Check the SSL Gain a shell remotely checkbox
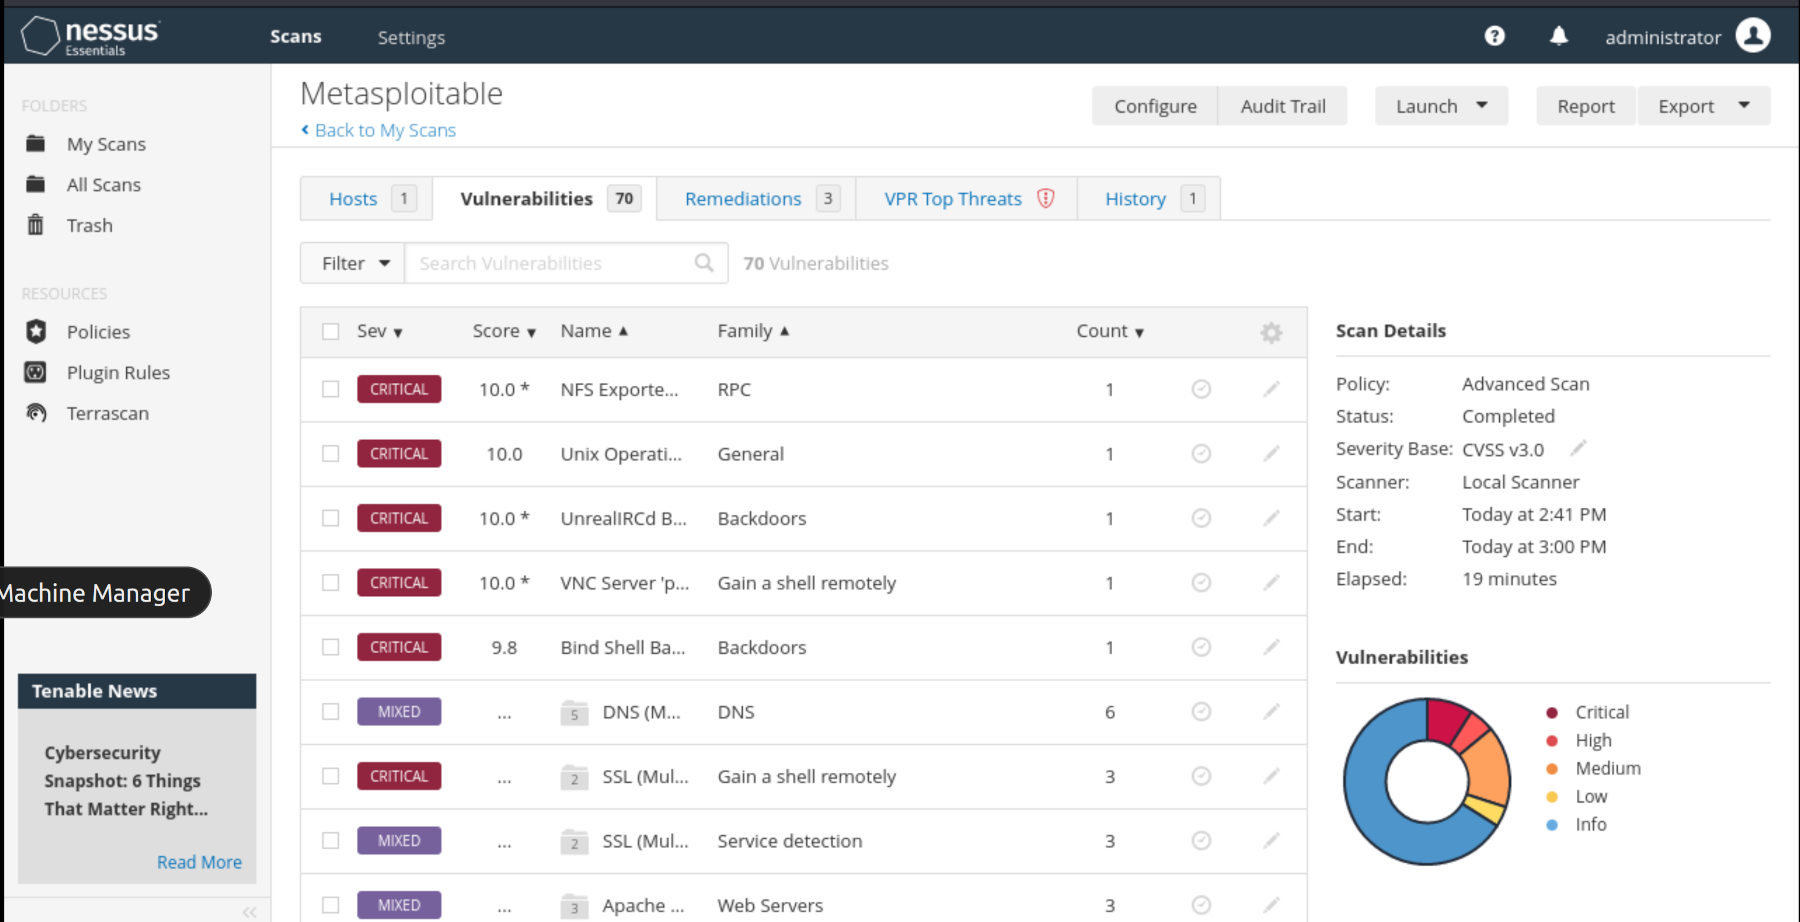The image size is (1800, 922). tap(331, 776)
